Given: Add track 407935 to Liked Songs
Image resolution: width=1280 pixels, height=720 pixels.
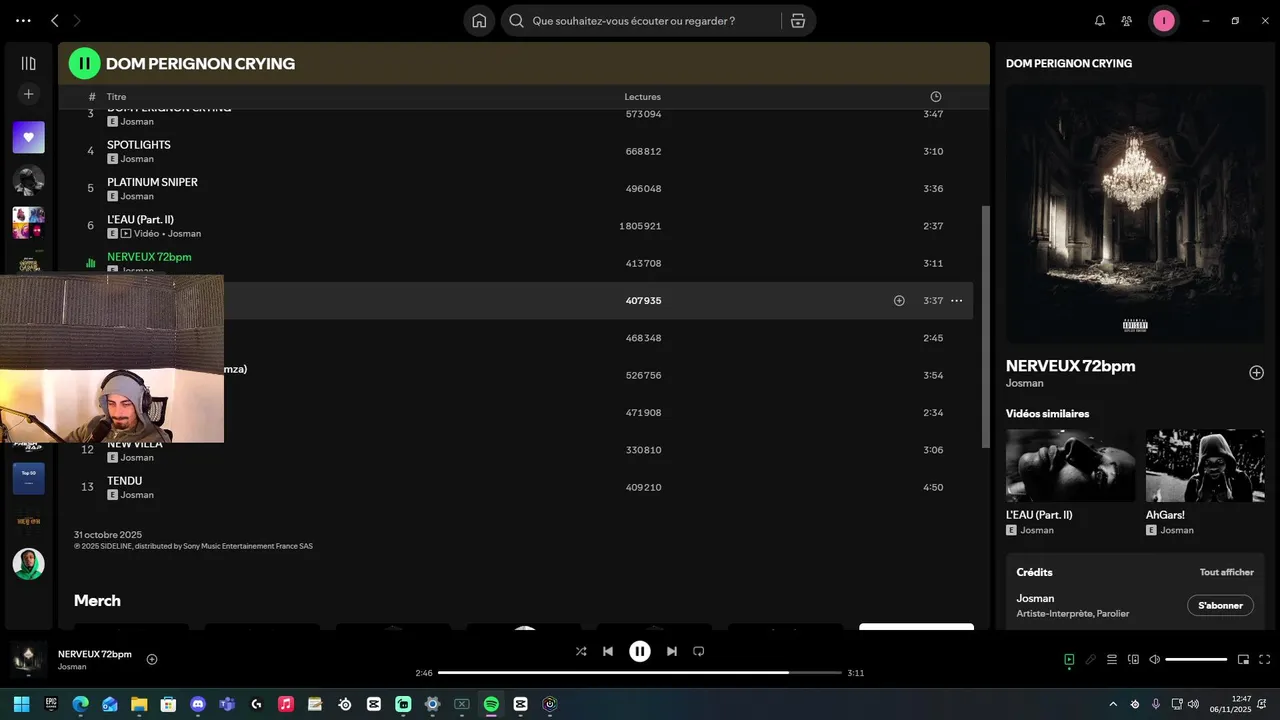Looking at the screenshot, I should (x=899, y=300).
